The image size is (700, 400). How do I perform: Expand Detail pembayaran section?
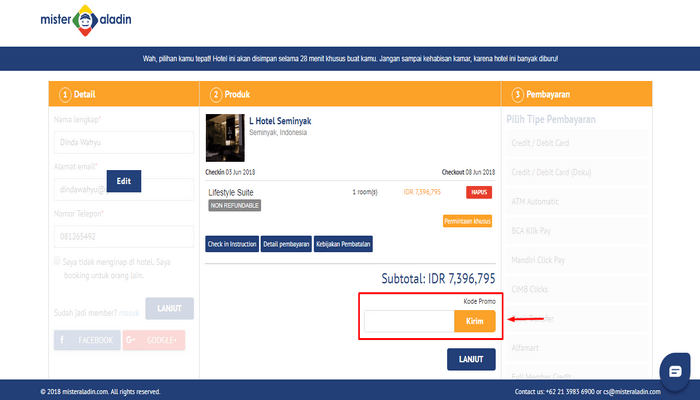point(286,244)
